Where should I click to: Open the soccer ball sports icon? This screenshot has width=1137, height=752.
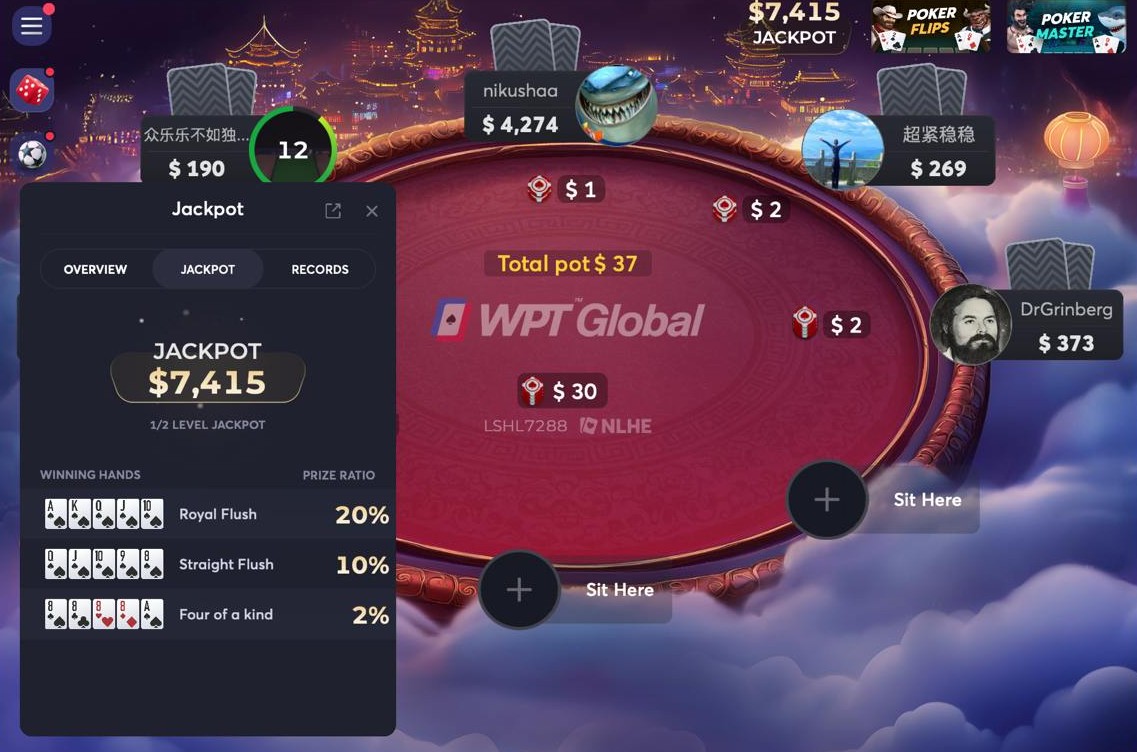pyautogui.click(x=33, y=153)
